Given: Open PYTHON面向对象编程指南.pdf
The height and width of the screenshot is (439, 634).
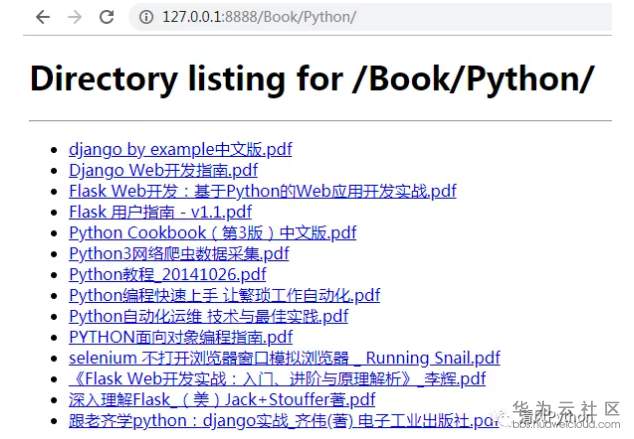Looking at the screenshot, I should [181, 337].
